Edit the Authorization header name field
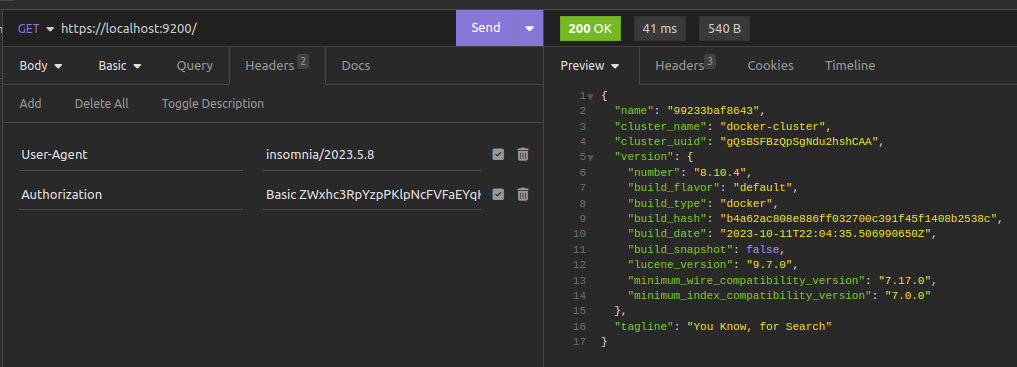1017x367 pixels. pyautogui.click(x=131, y=195)
